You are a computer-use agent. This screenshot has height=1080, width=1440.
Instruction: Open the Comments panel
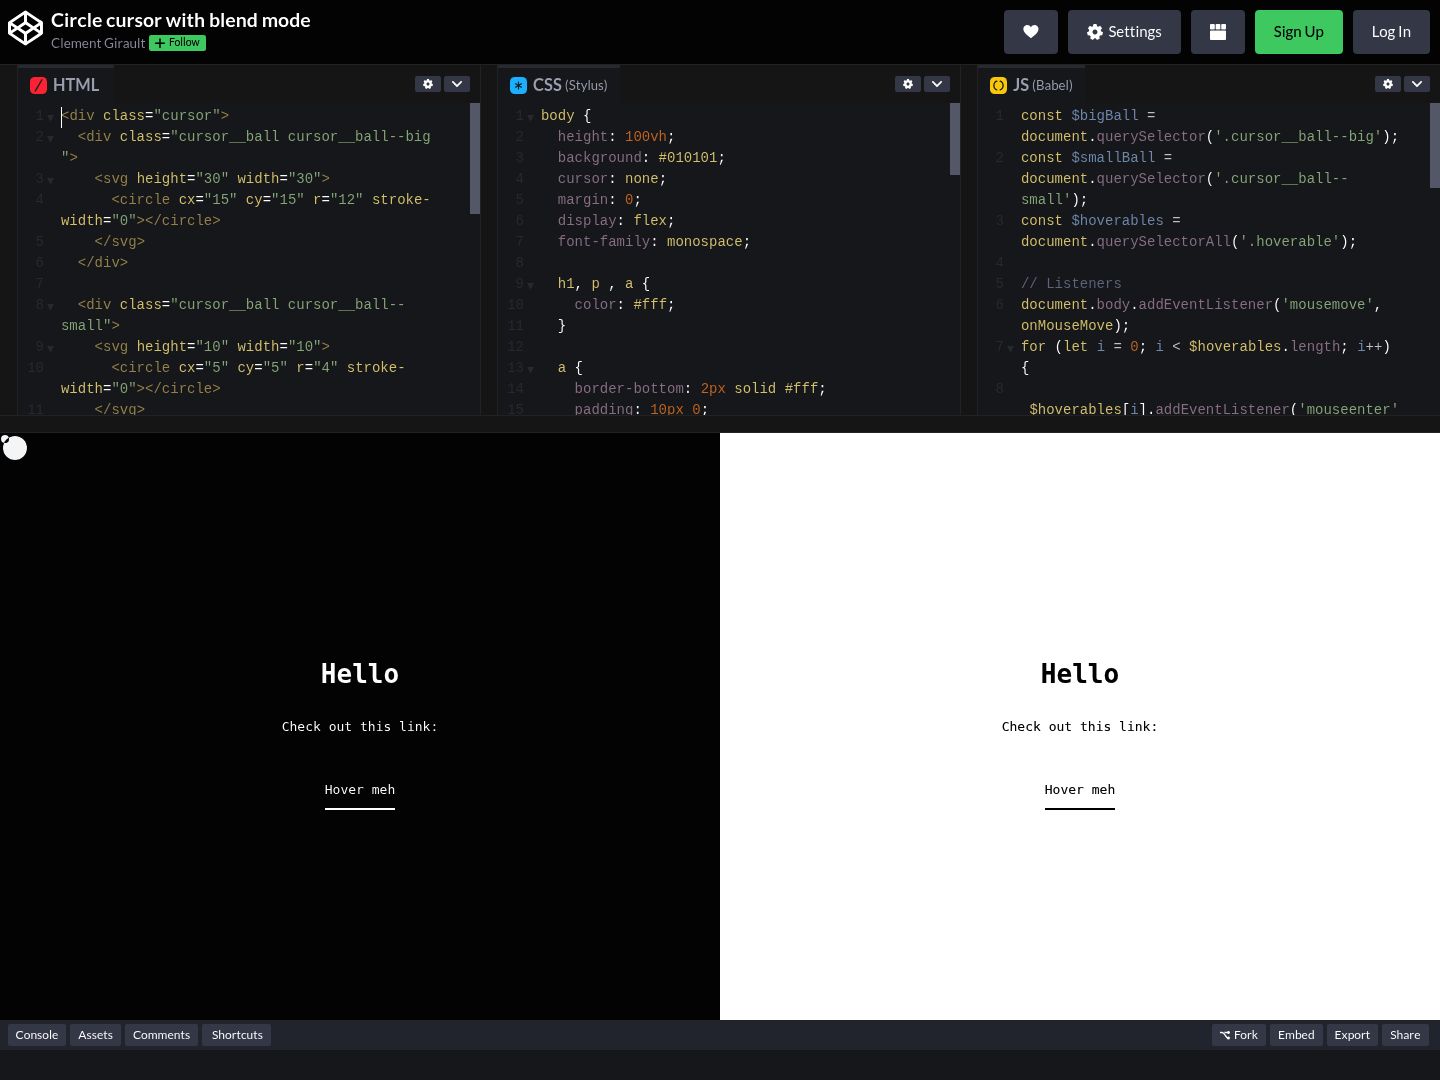pyautogui.click(x=161, y=1035)
